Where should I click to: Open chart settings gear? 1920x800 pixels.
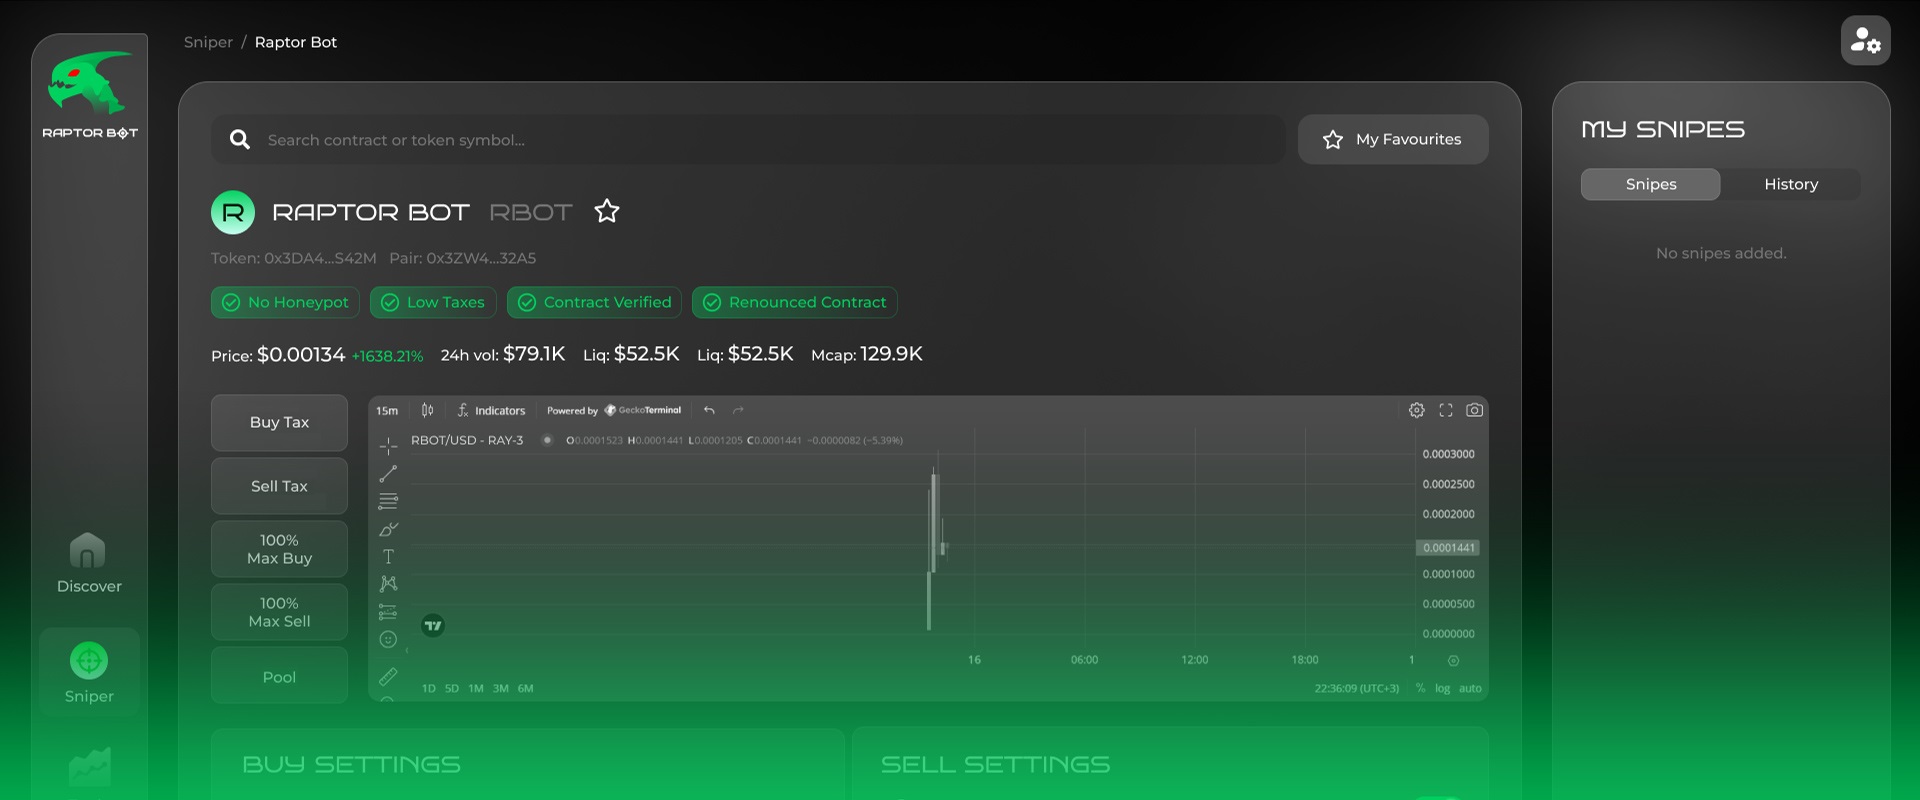point(1417,410)
